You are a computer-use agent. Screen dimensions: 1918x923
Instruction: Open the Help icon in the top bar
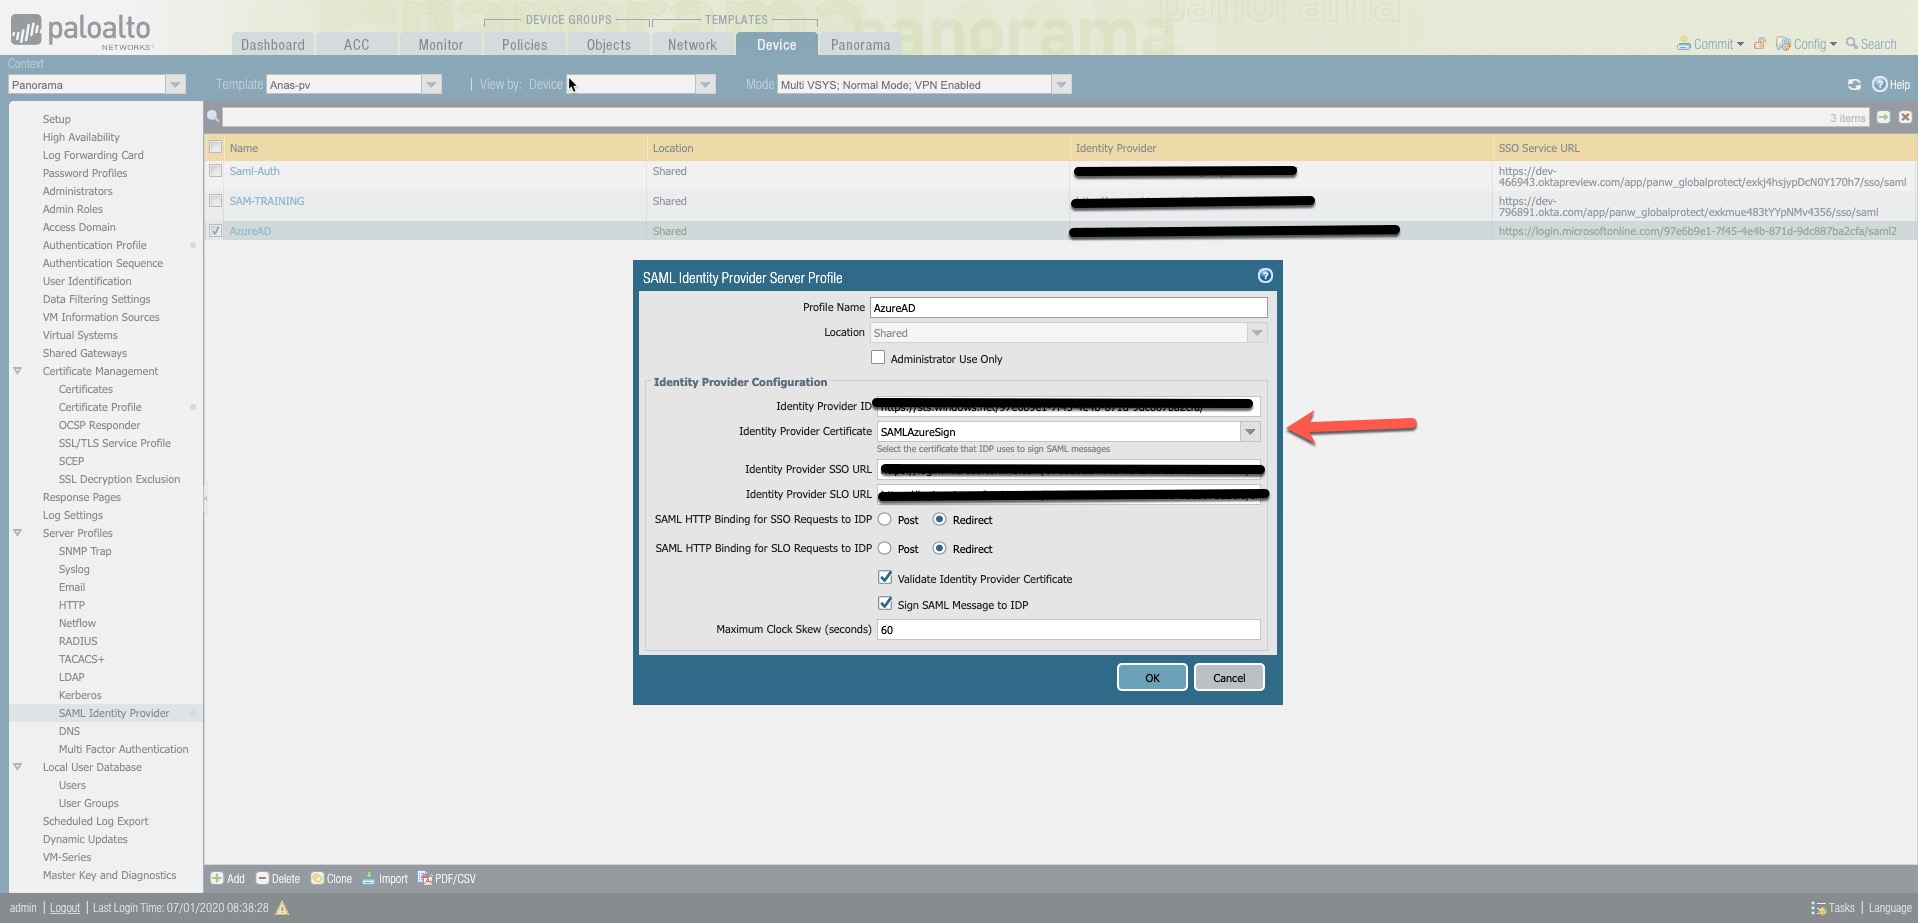point(1879,85)
